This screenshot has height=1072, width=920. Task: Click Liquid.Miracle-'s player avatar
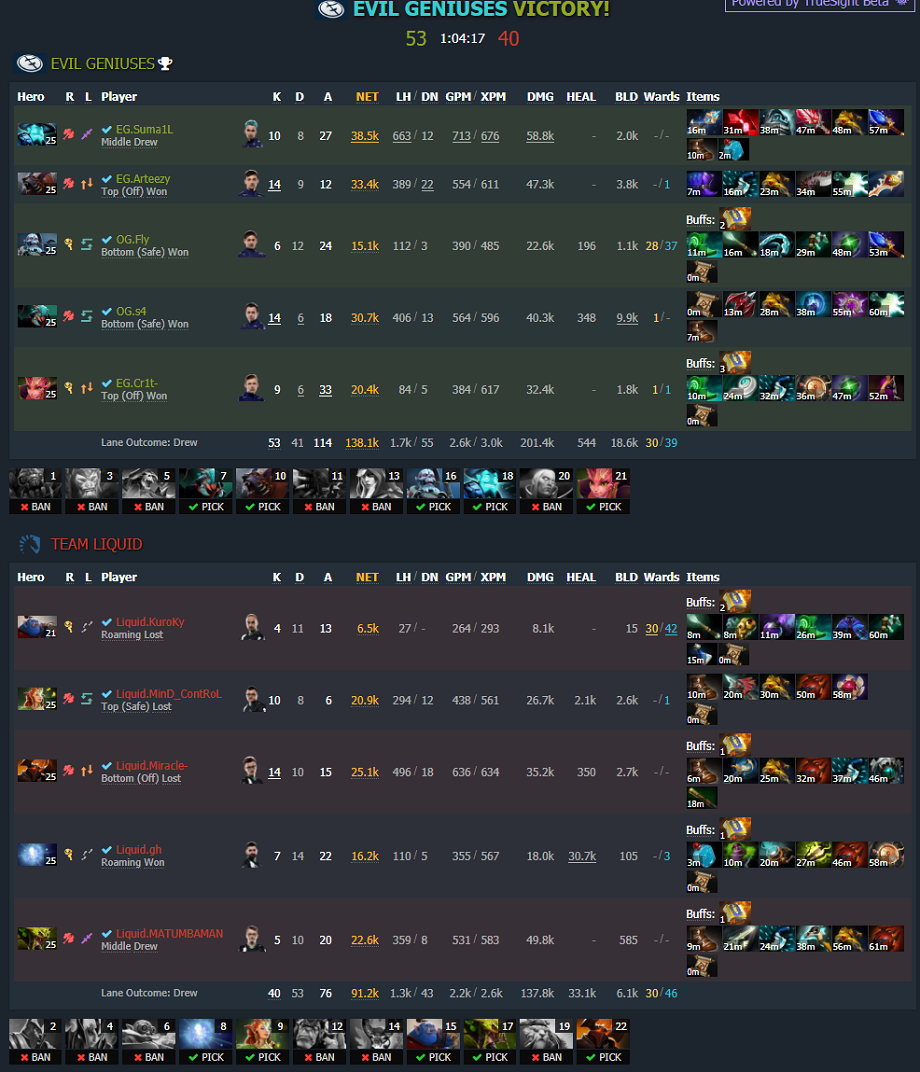click(x=252, y=770)
